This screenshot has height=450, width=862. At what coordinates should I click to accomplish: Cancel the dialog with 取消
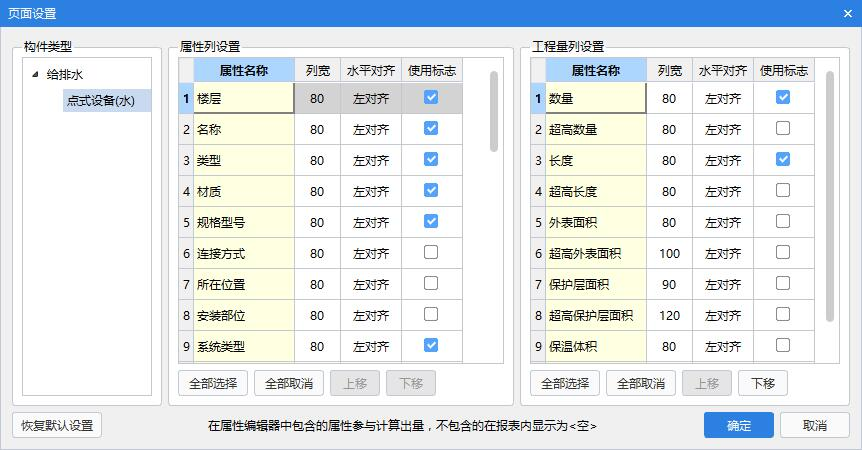point(814,425)
